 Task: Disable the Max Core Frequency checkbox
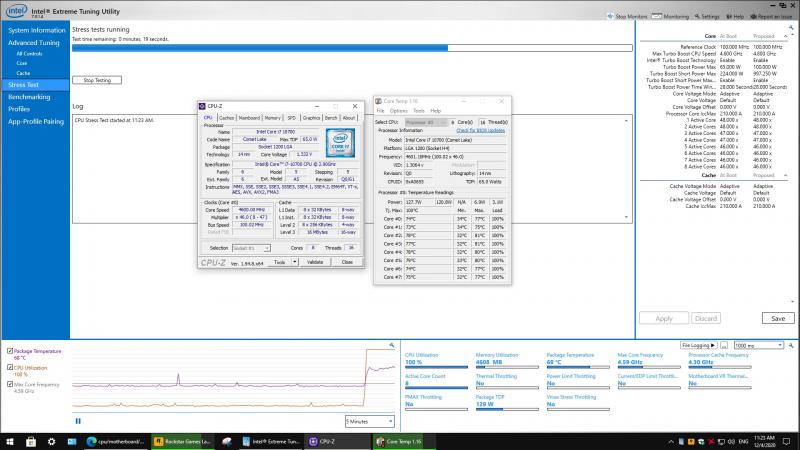point(9,384)
